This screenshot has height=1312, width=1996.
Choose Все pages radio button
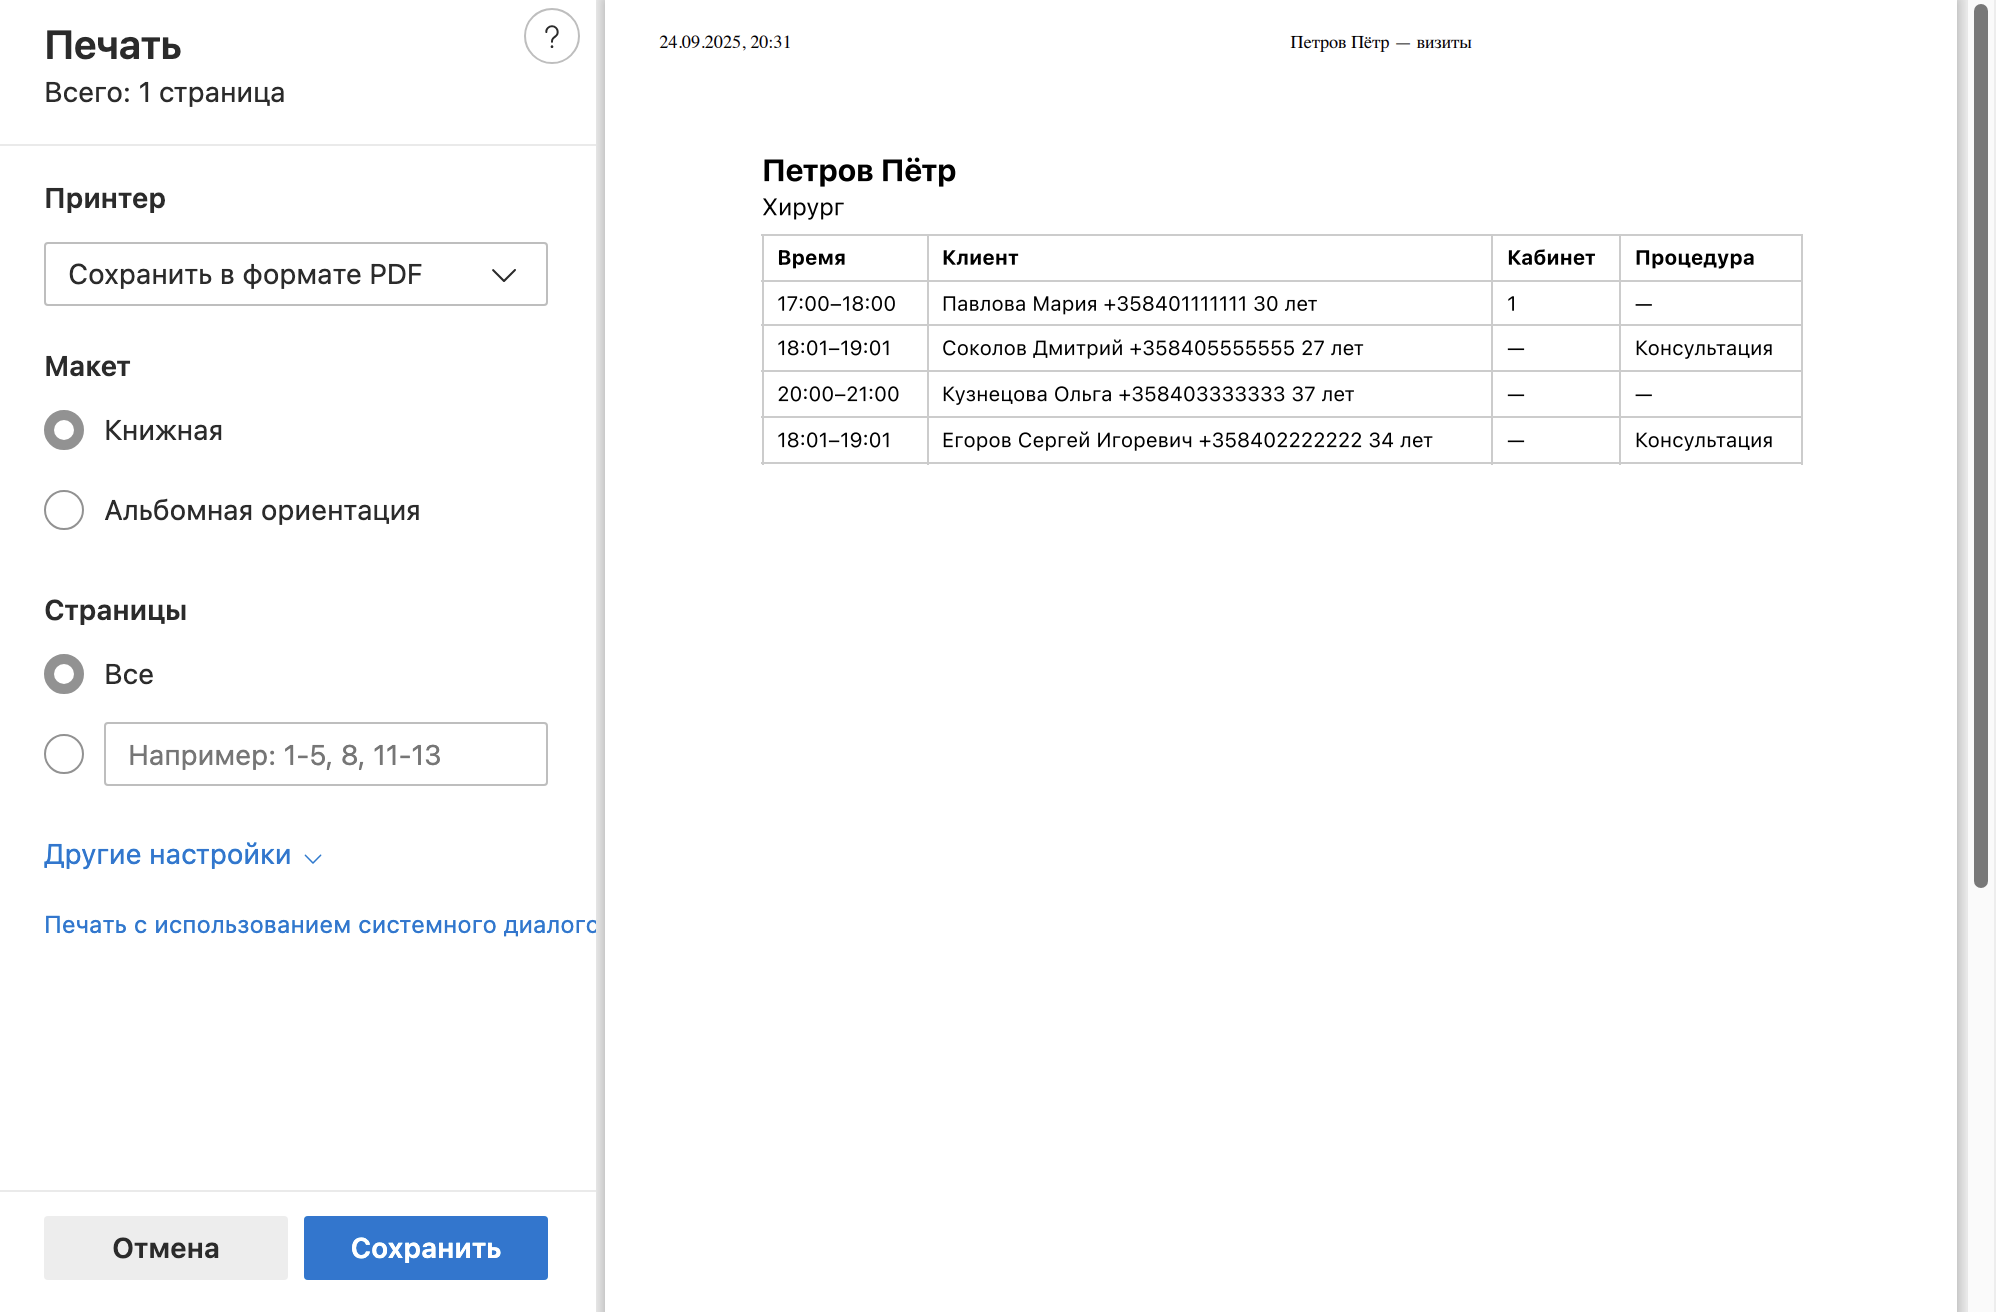[x=64, y=674]
